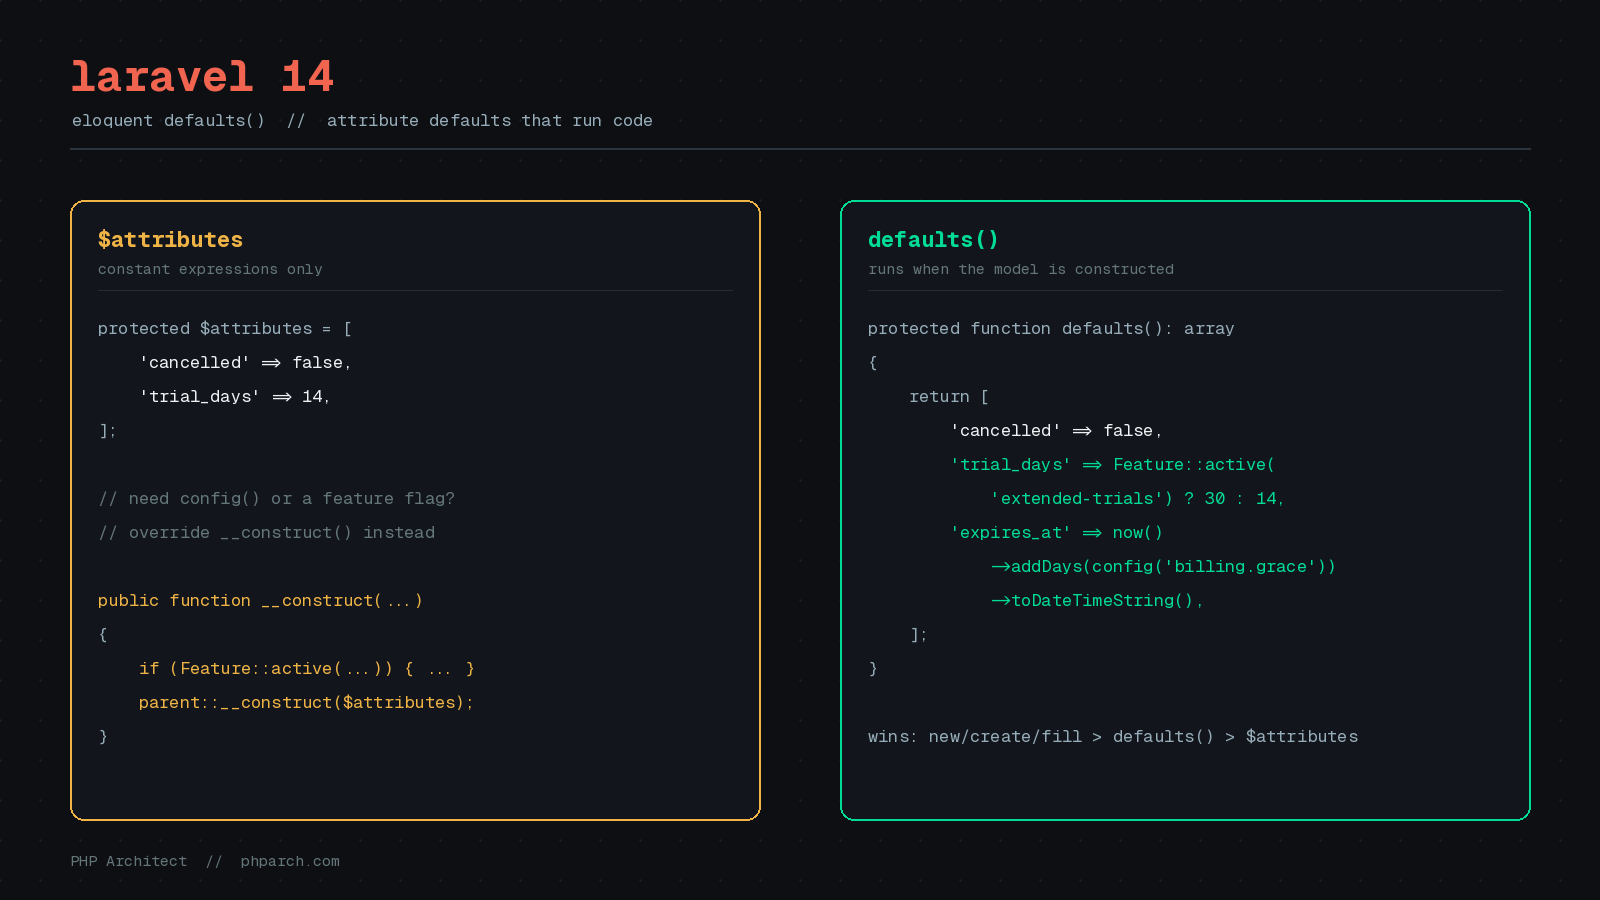This screenshot has width=1600, height=900.
Task: Click the 'constant expressions only' caption
Action: (210, 269)
